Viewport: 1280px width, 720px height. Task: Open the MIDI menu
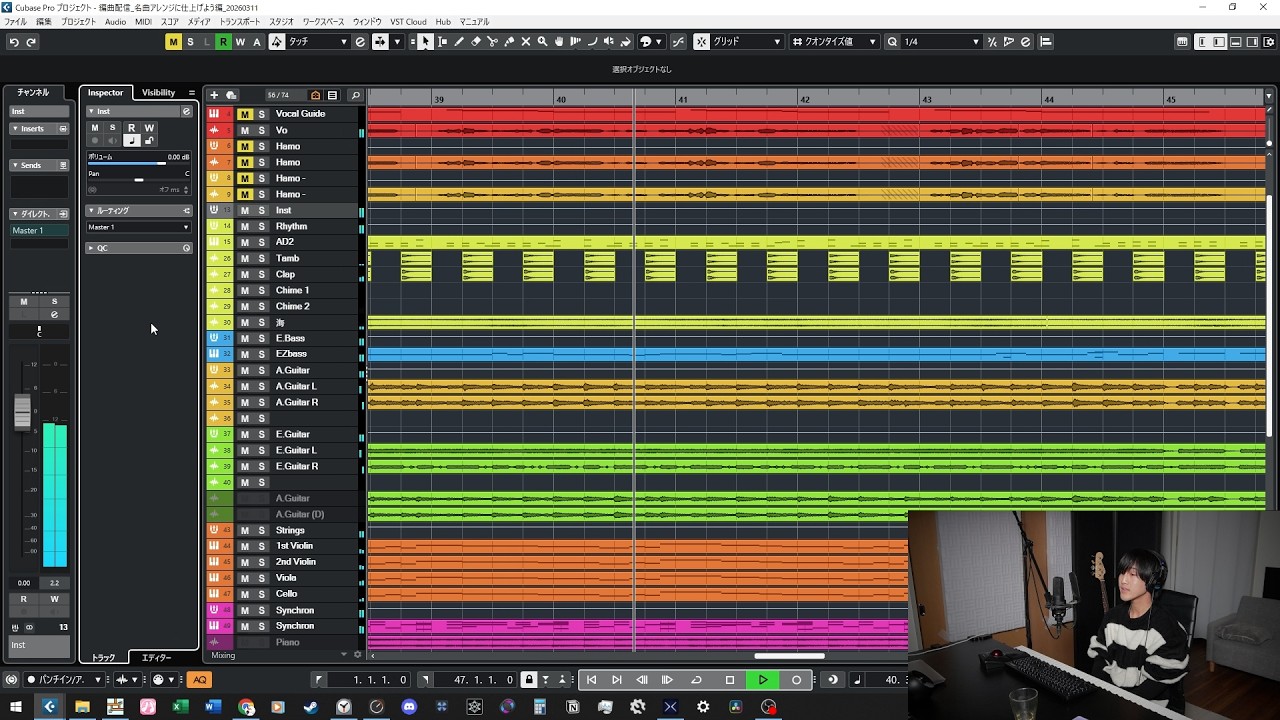click(x=143, y=22)
